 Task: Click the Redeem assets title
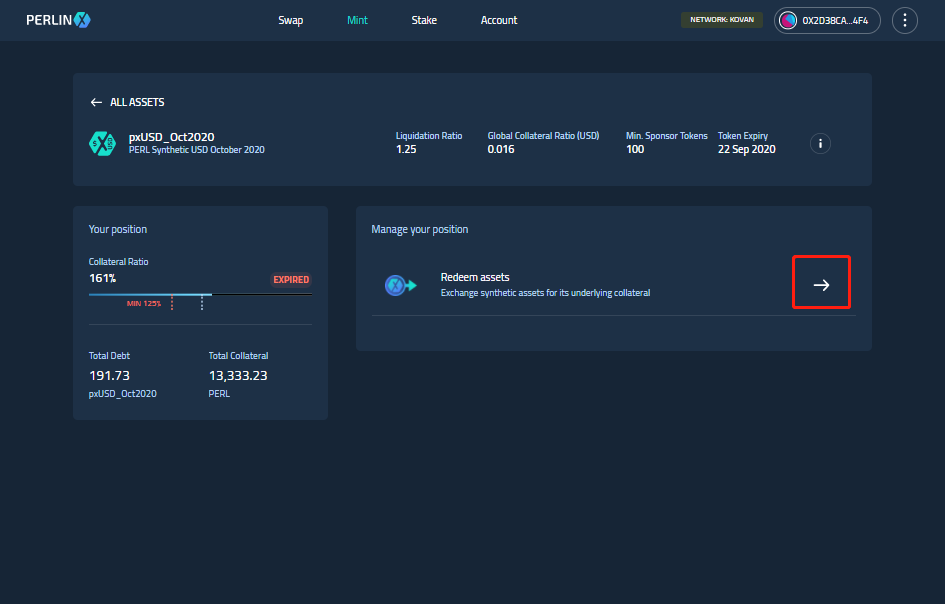(x=475, y=277)
